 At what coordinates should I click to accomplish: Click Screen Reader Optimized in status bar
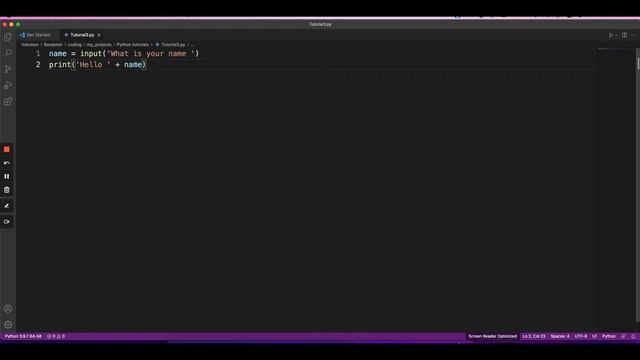click(492, 336)
